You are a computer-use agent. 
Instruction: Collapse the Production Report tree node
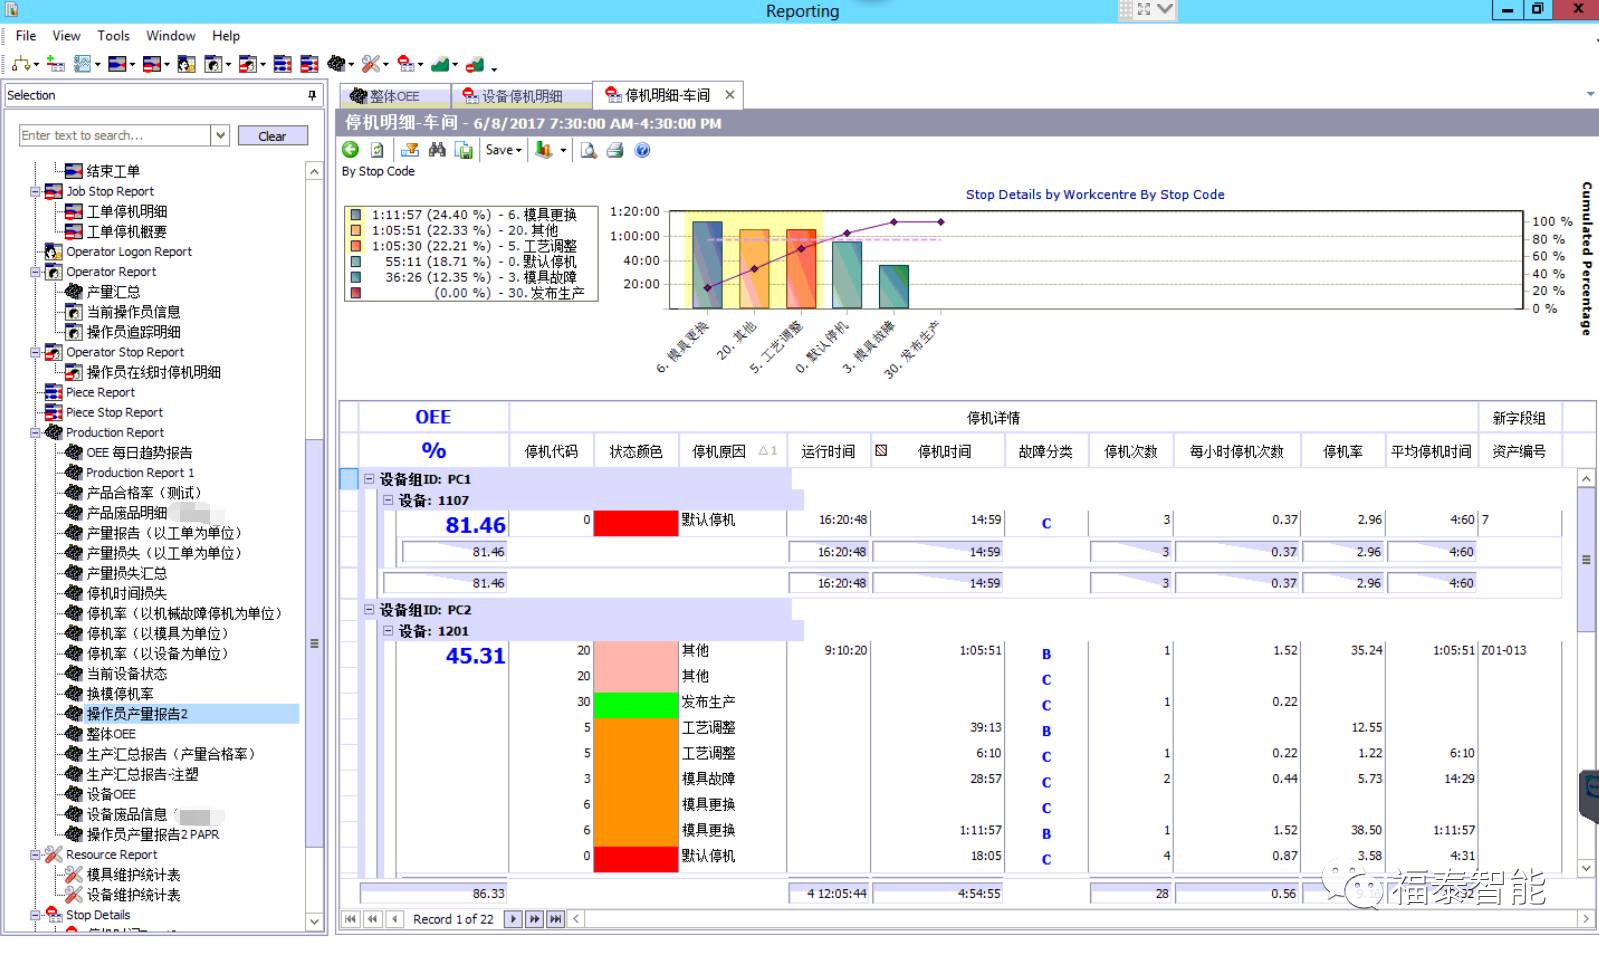(x=36, y=433)
